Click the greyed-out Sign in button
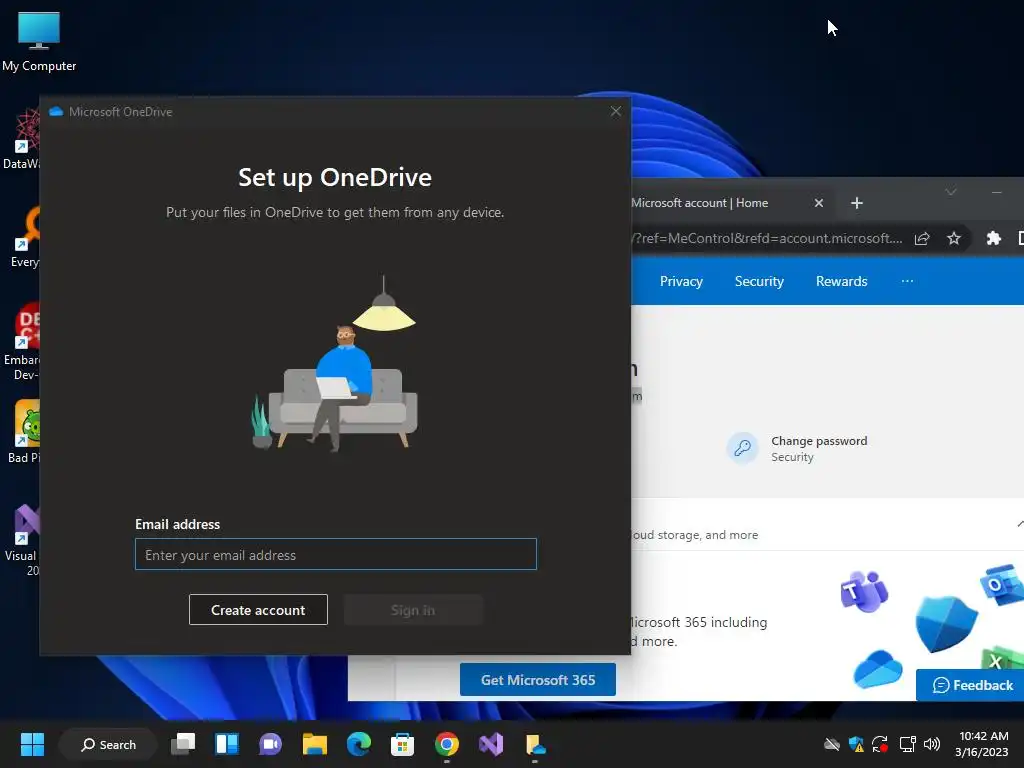The height and width of the screenshot is (768, 1024). coord(413,609)
